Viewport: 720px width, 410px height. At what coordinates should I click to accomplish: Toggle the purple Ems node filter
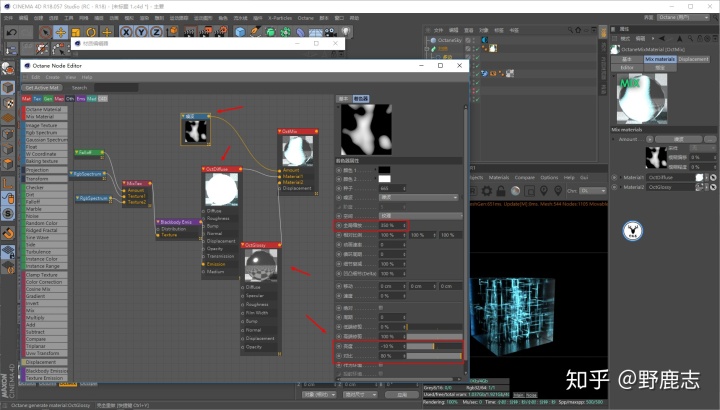[81, 99]
